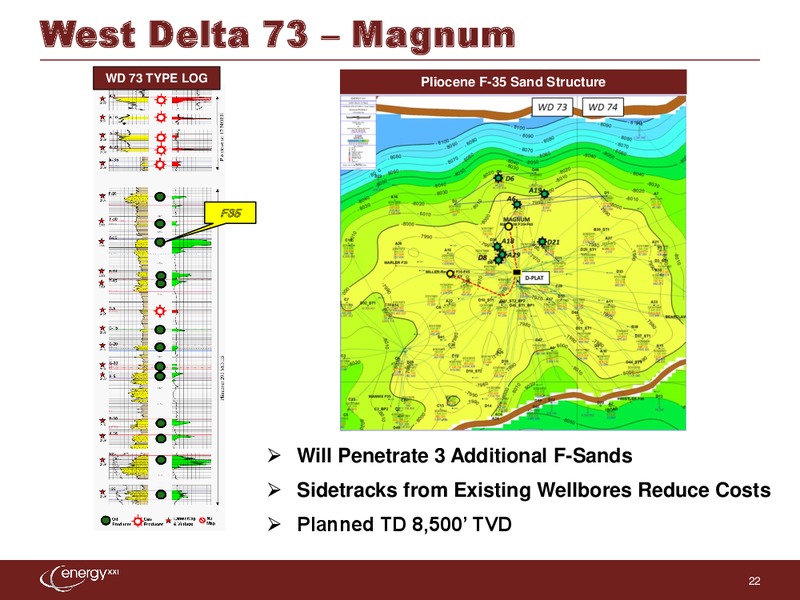Click the WD 74 block label
Screen dimensions: 800x600
point(603,107)
